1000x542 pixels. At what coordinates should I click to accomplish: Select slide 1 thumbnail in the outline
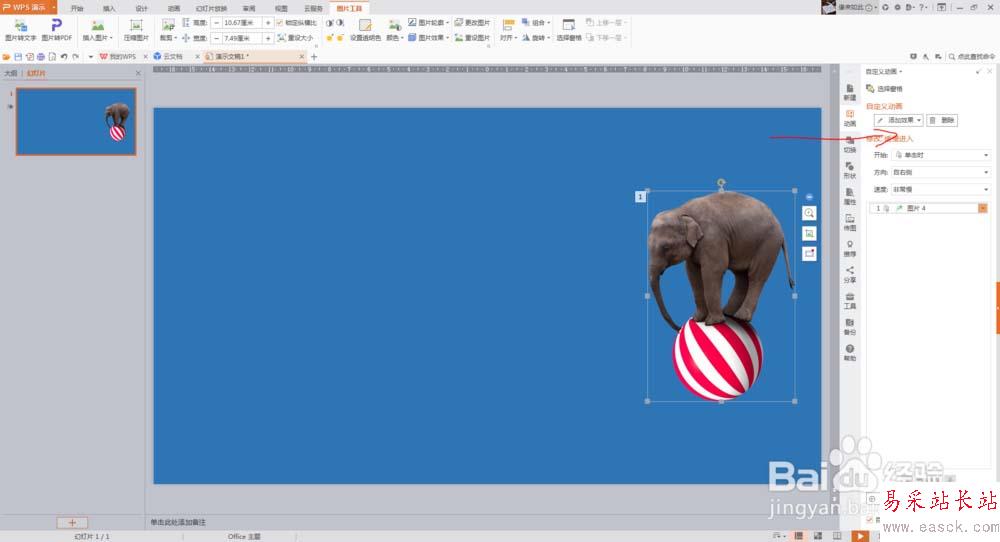coord(76,121)
